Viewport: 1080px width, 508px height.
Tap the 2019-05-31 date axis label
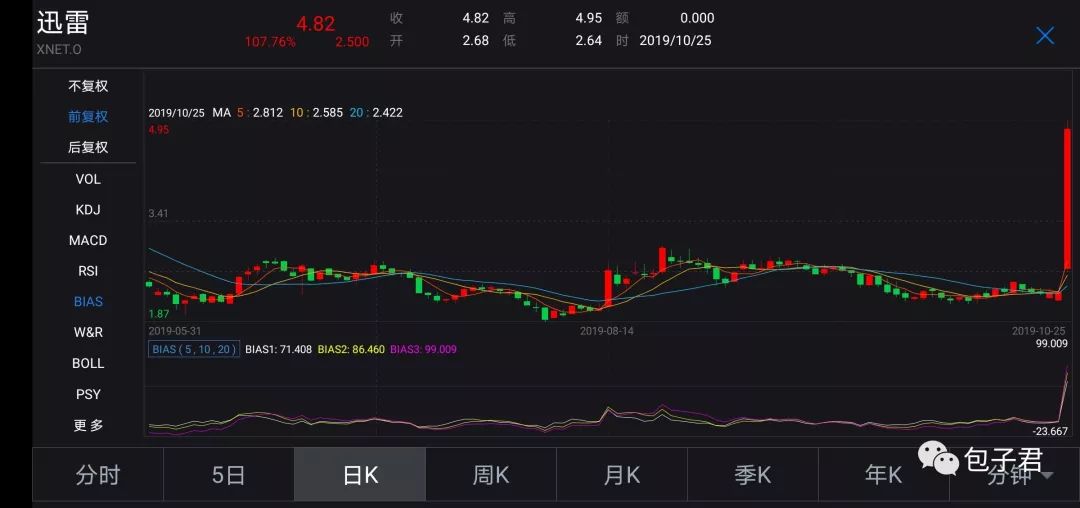pos(175,330)
